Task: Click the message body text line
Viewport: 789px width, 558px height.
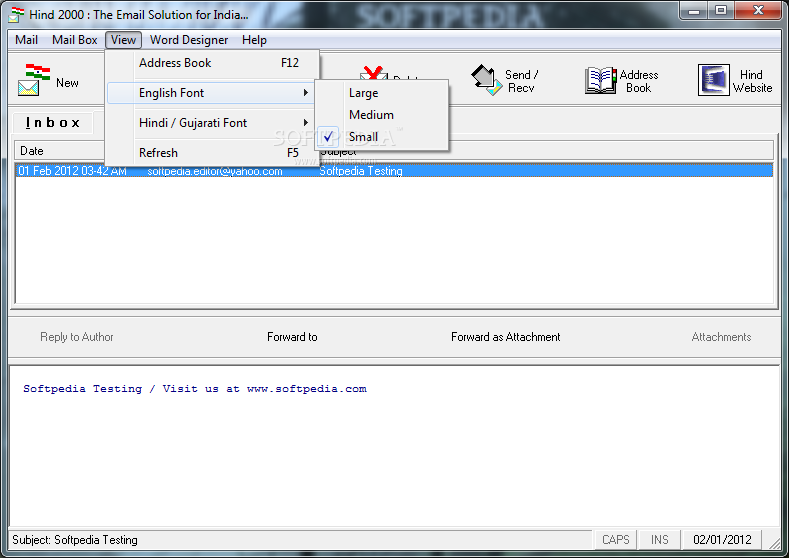Action: (195, 388)
